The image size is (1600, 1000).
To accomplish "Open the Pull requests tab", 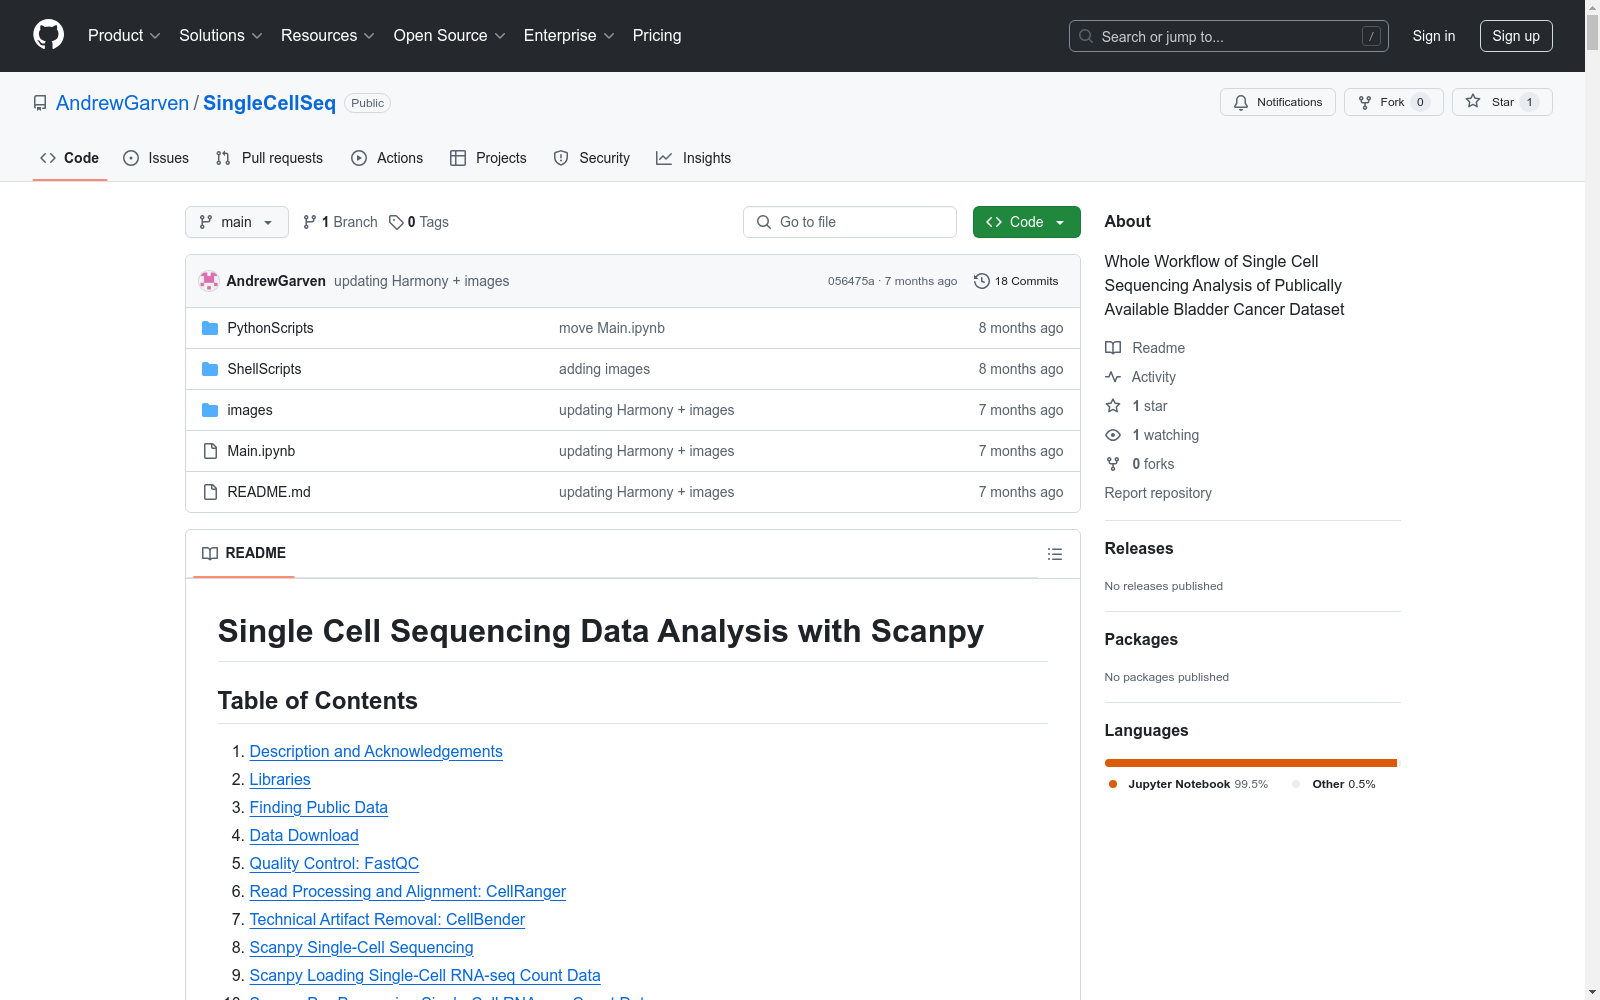I will tap(269, 158).
